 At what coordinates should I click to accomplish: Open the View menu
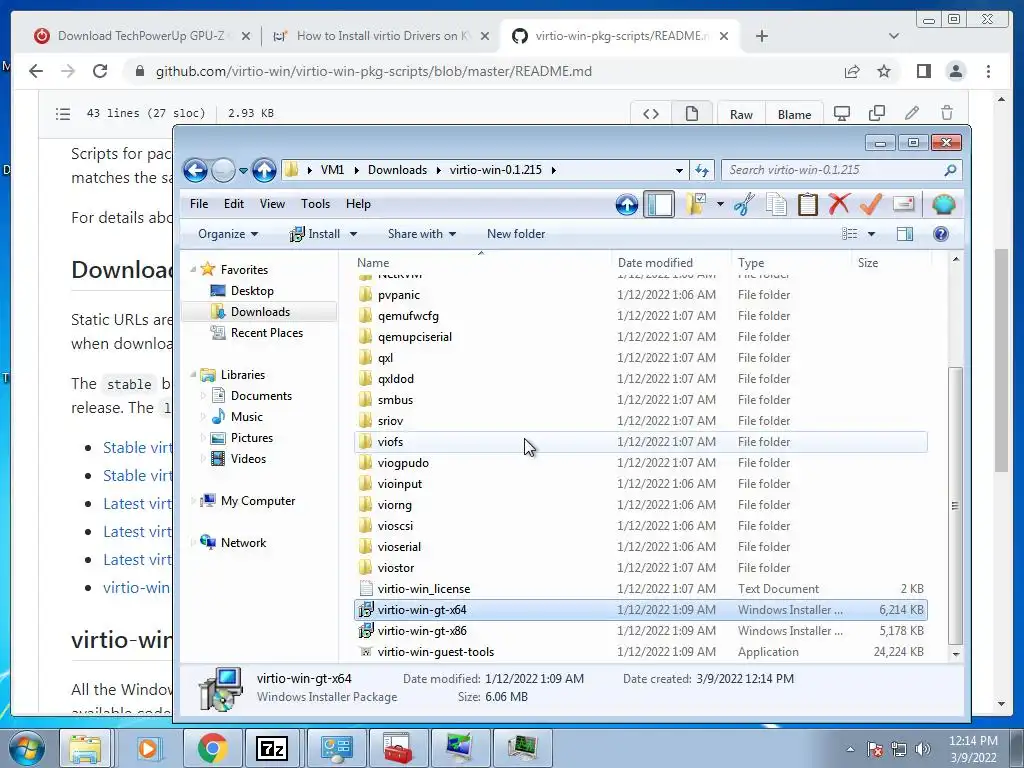(x=272, y=204)
